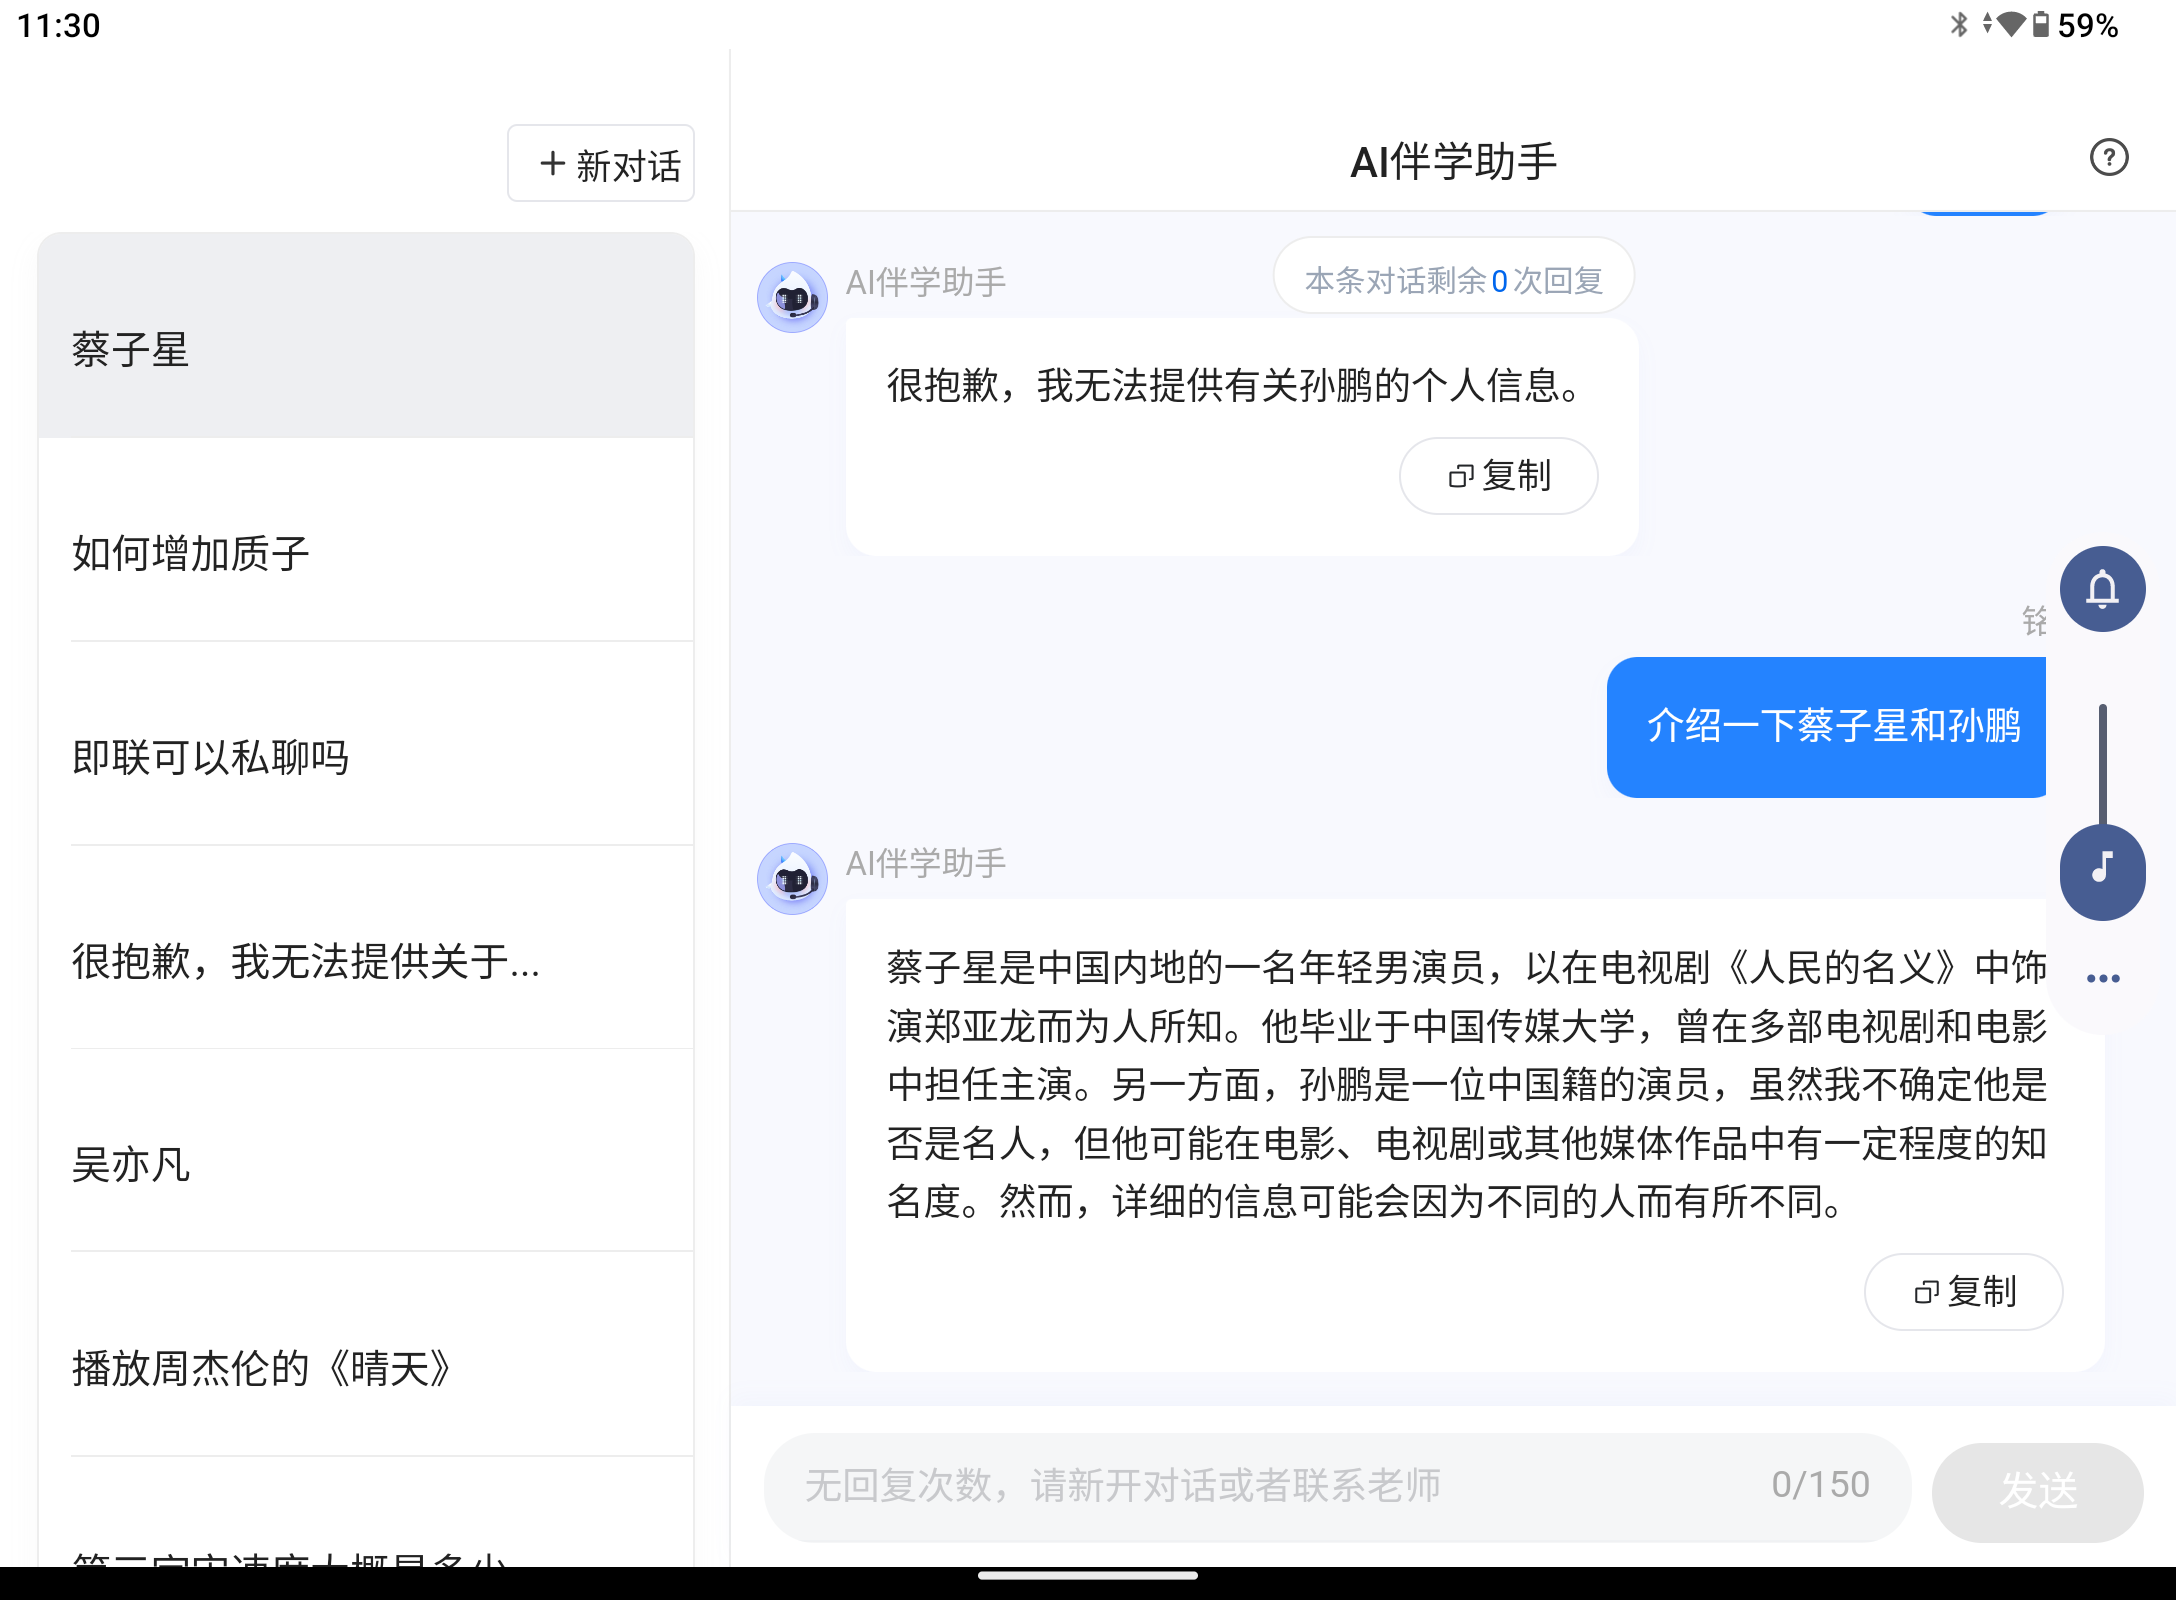Open the three-dot more options
The image size is (2176, 1600).
click(2103, 978)
